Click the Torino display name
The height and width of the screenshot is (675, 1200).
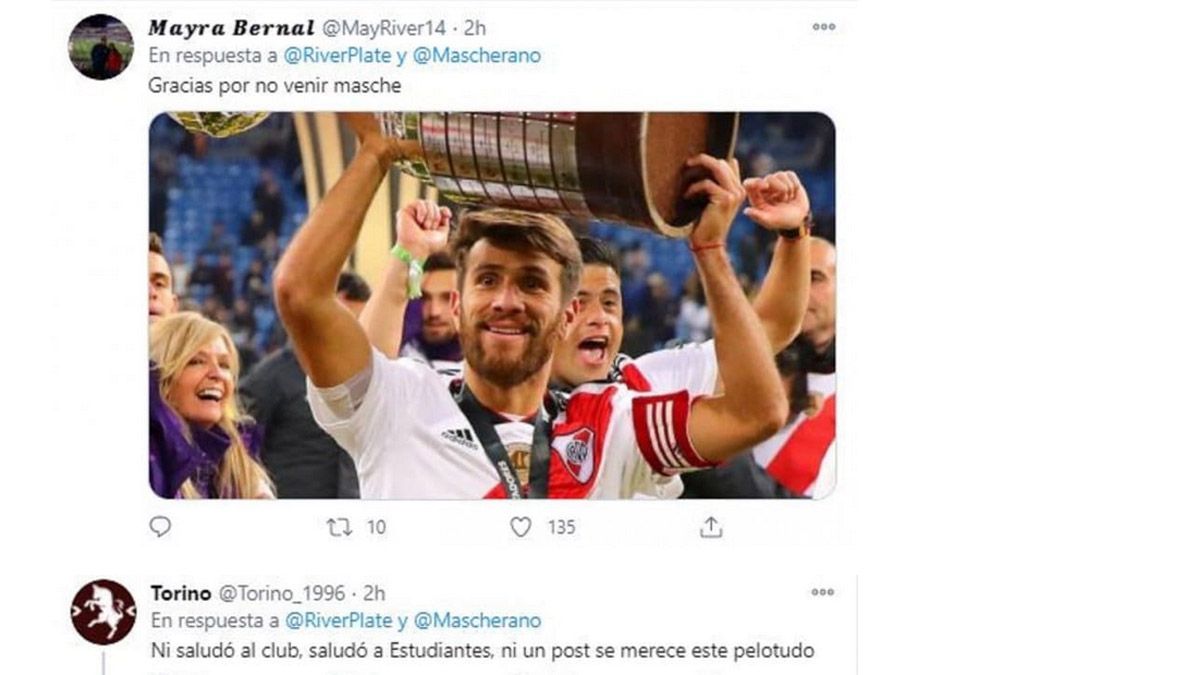pos(181,593)
